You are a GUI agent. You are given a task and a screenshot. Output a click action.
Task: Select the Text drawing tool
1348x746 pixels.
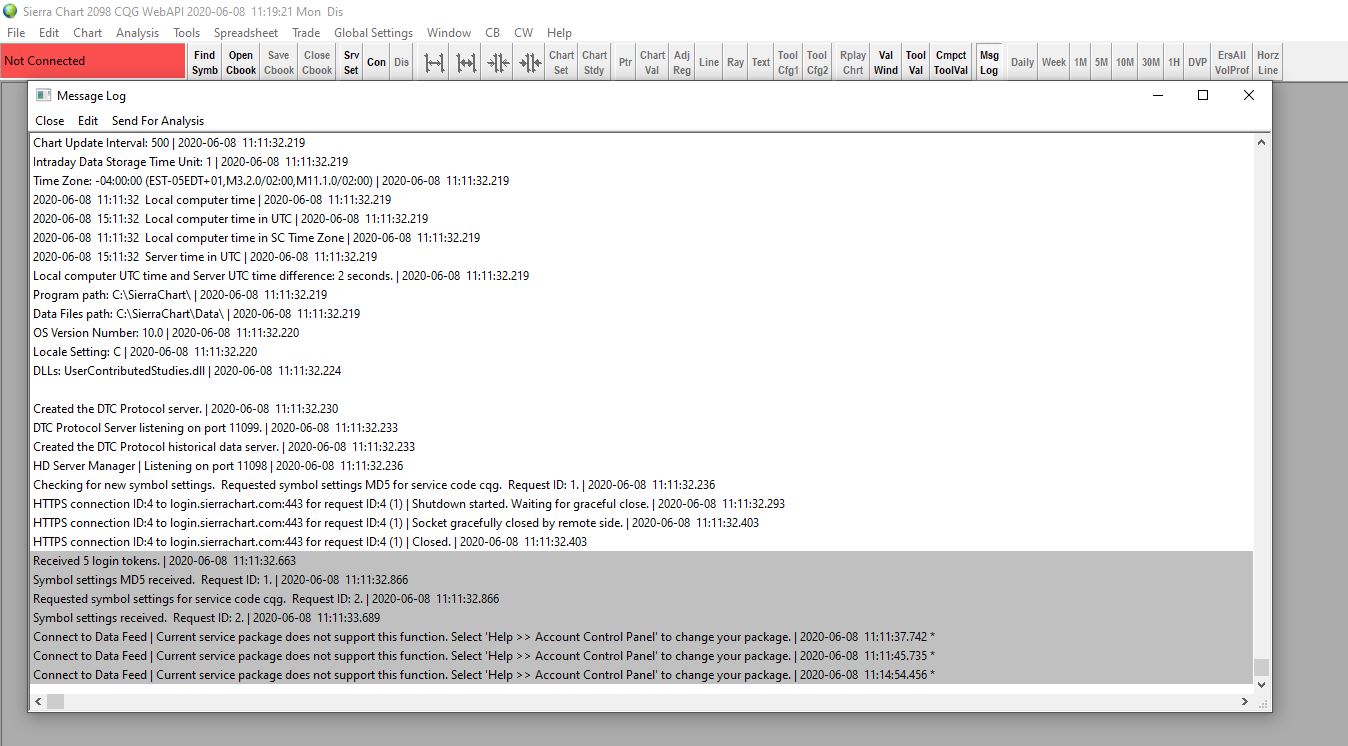761,62
